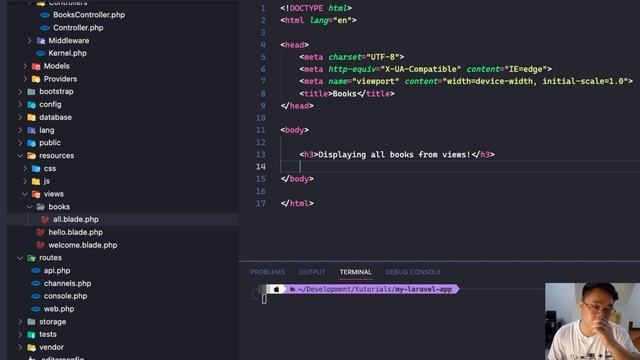
Task: Open BooksController.php in the explorer
Action: click(x=89, y=15)
